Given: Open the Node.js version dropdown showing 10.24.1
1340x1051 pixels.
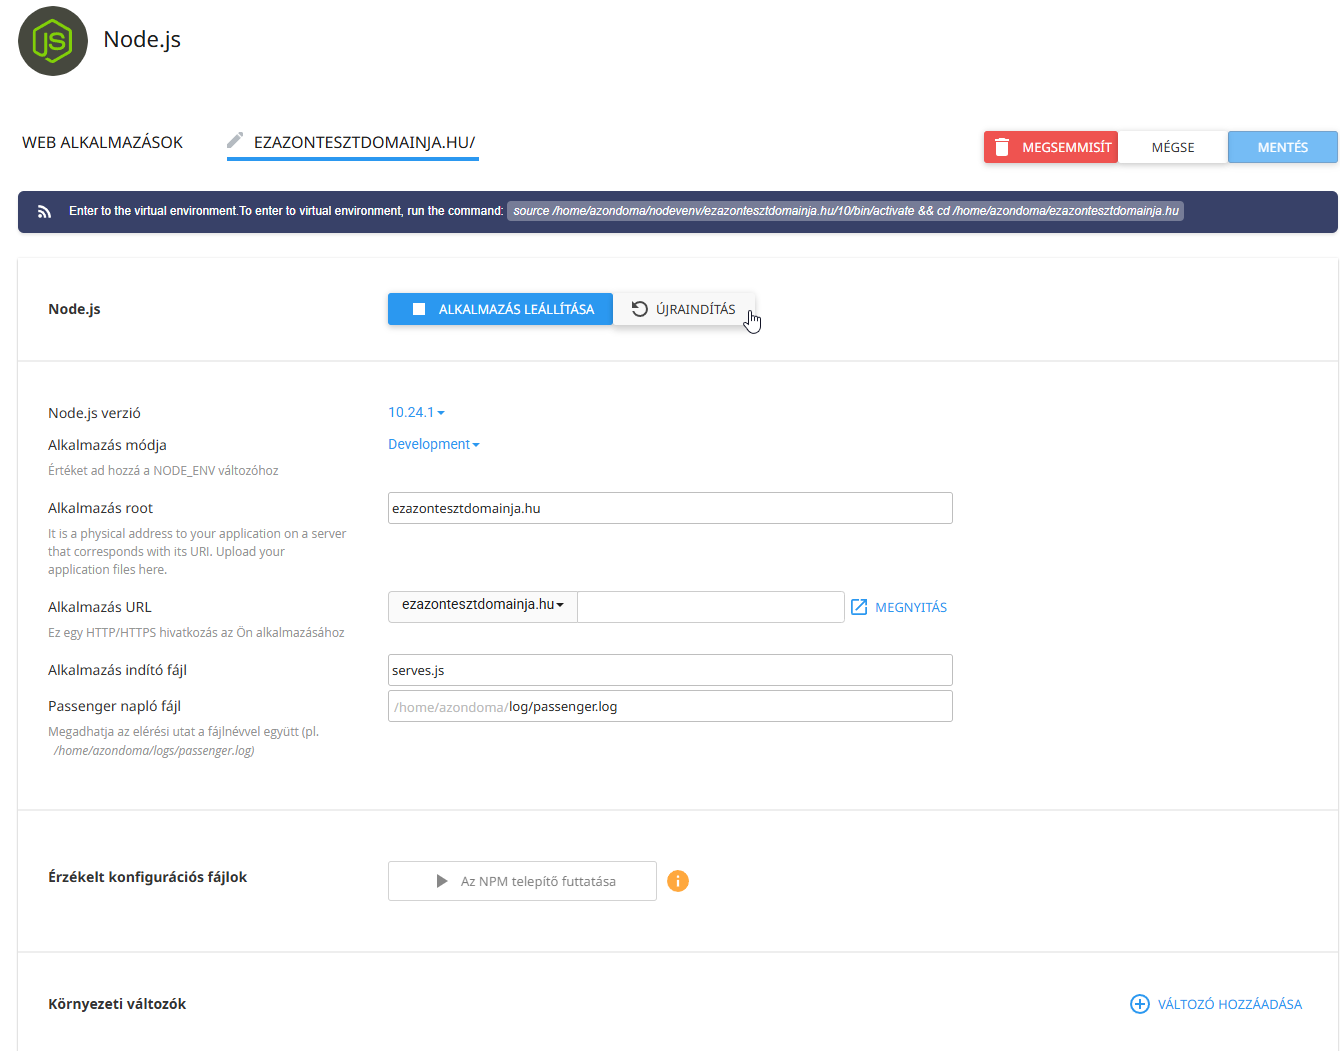Looking at the screenshot, I should pyautogui.click(x=414, y=411).
